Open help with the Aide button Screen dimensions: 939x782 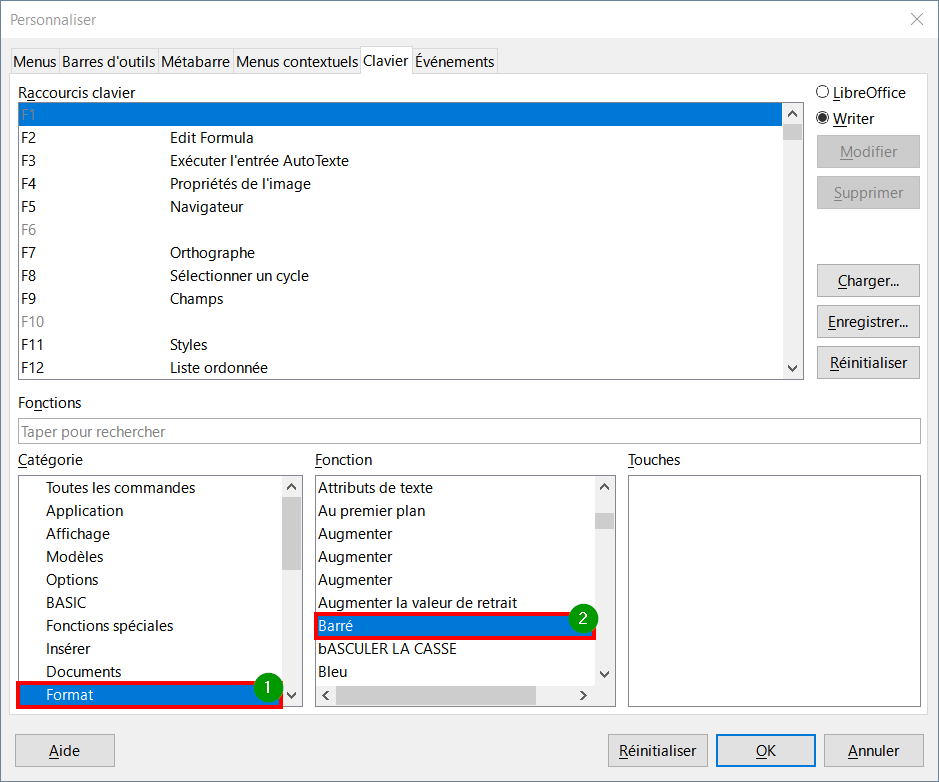[65, 751]
